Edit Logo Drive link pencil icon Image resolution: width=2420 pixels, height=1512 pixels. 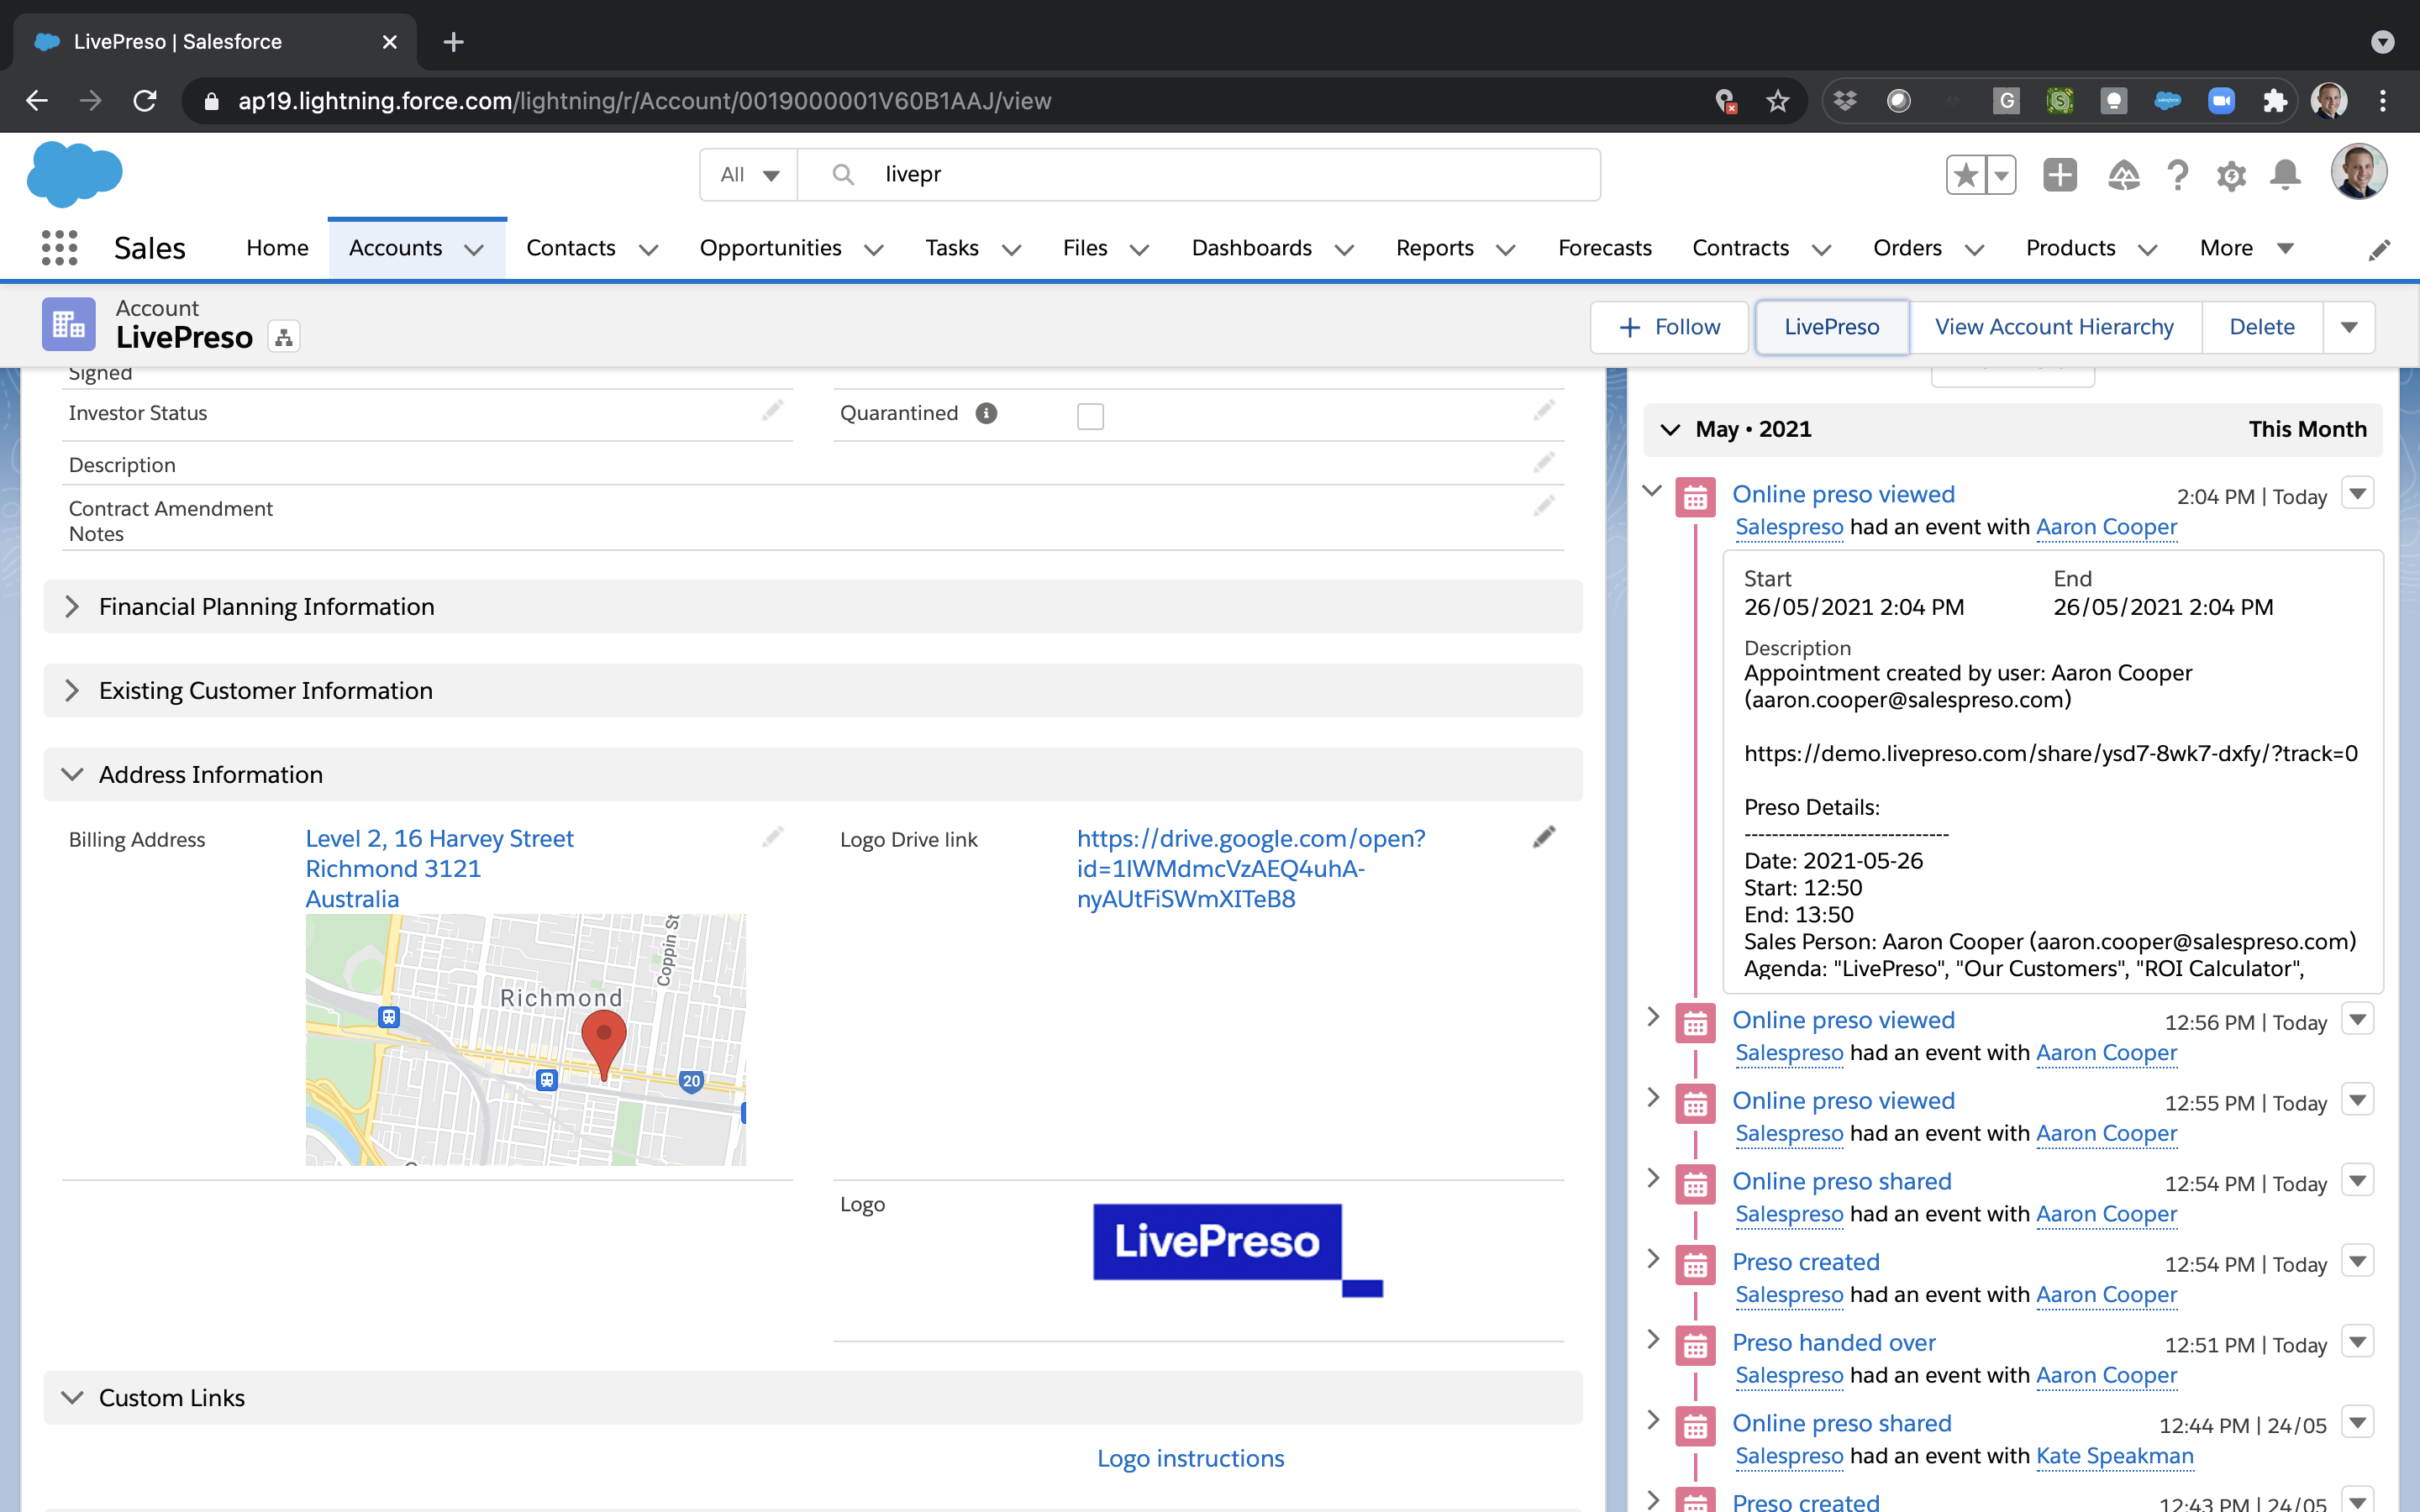pos(1544,837)
